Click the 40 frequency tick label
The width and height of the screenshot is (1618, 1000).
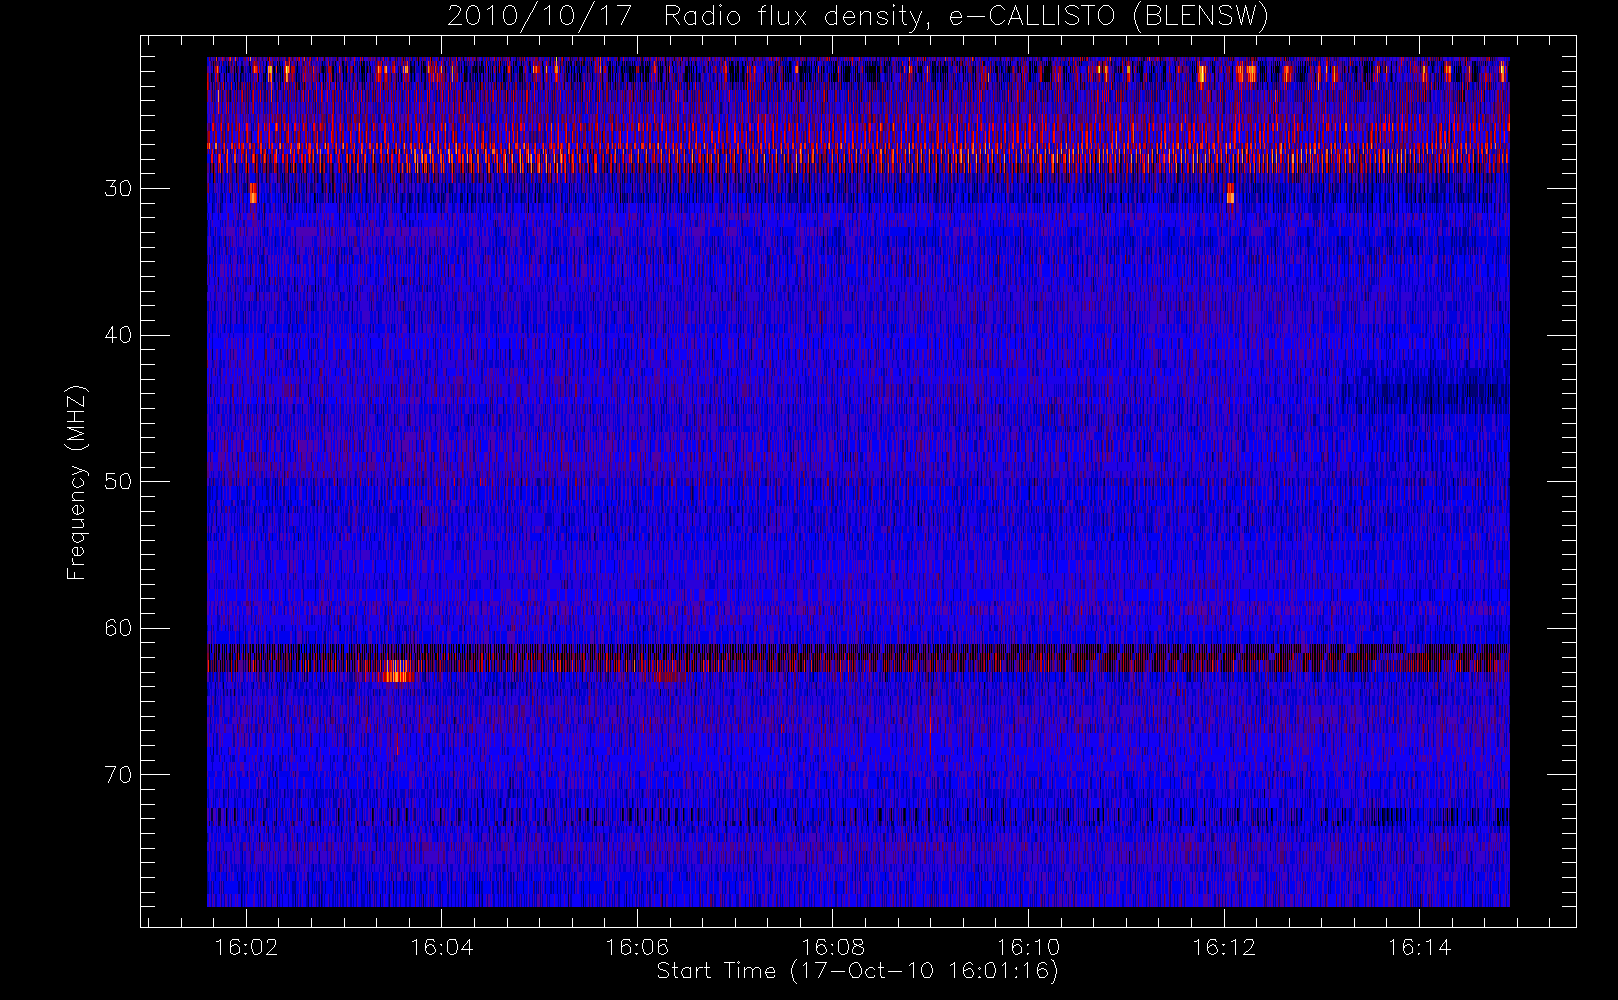pyautogui.click(x=118, y=335)
